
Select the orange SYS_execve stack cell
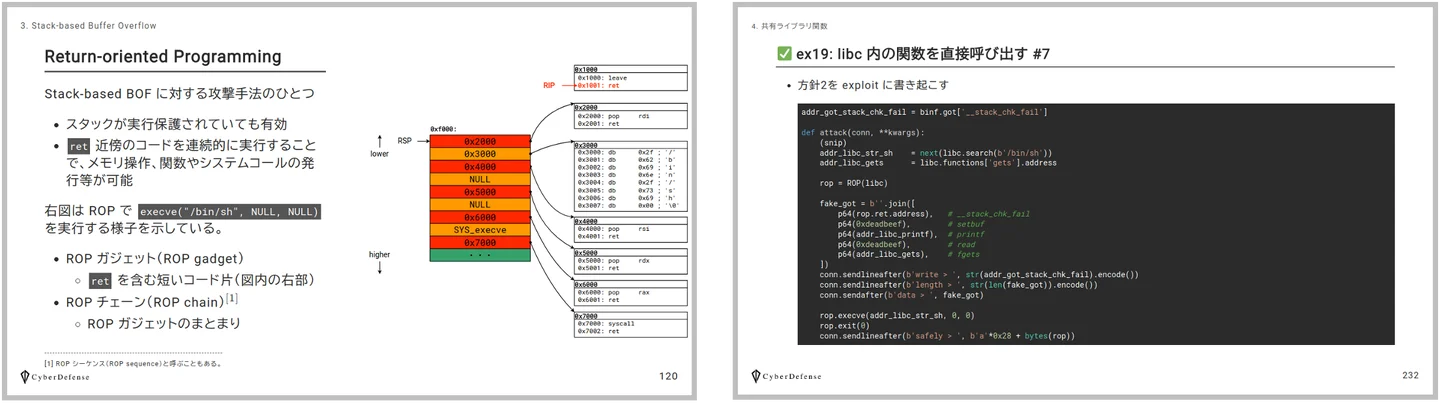(479, 229)
